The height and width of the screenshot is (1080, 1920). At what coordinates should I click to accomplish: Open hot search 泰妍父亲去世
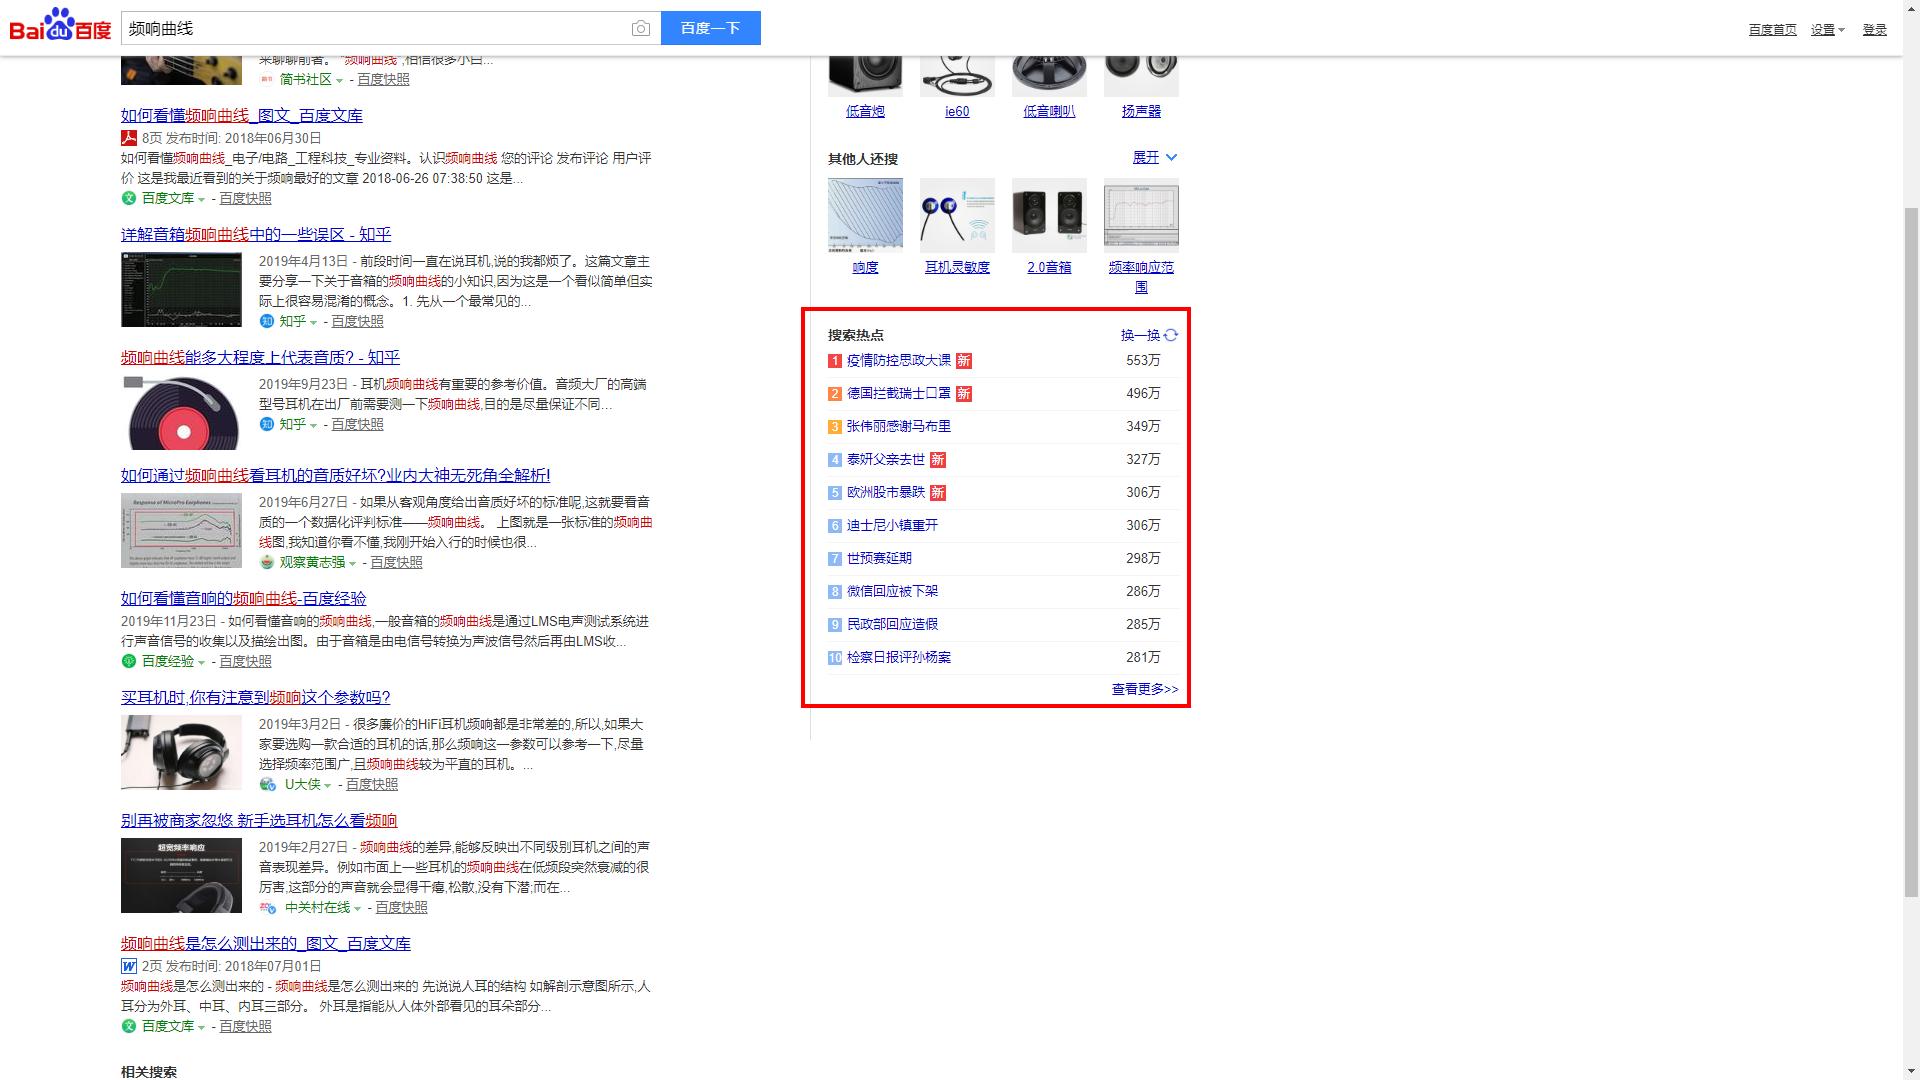click(886, 459)
